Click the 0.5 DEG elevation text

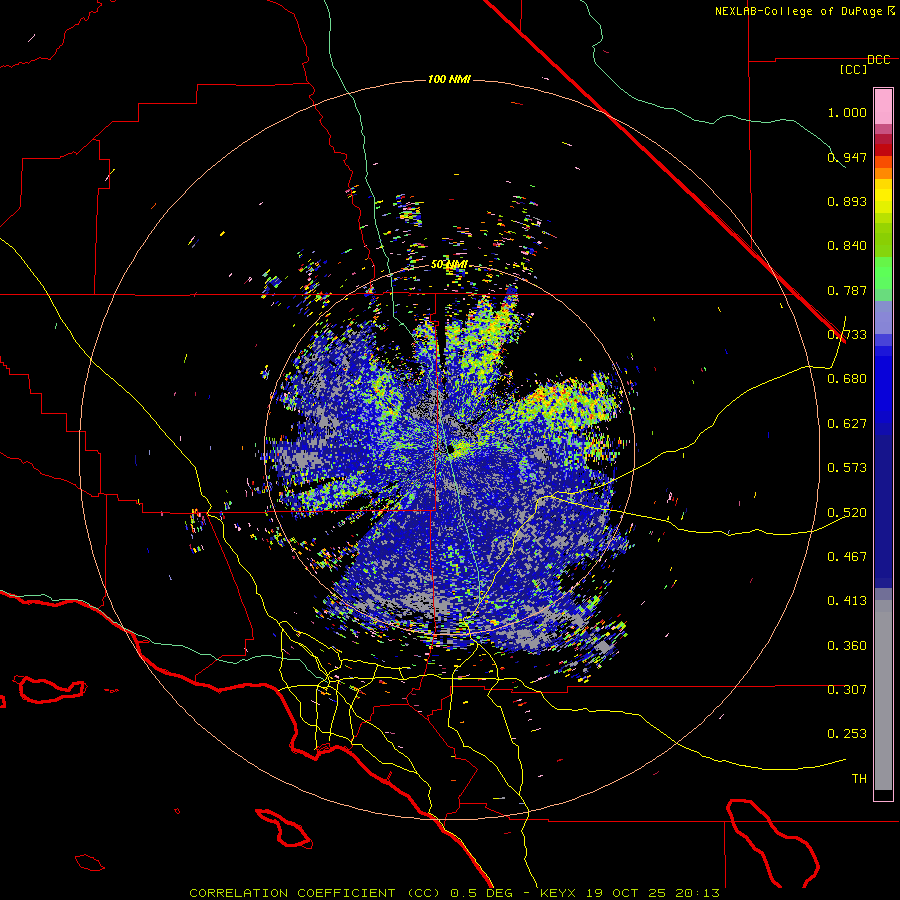click(483, 893)
